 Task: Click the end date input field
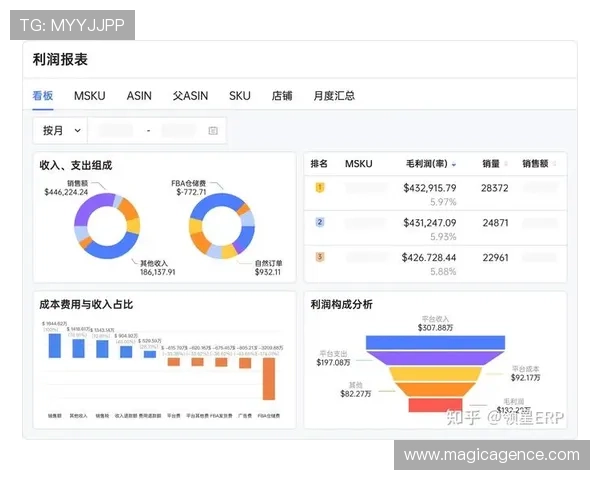(179, 131)
